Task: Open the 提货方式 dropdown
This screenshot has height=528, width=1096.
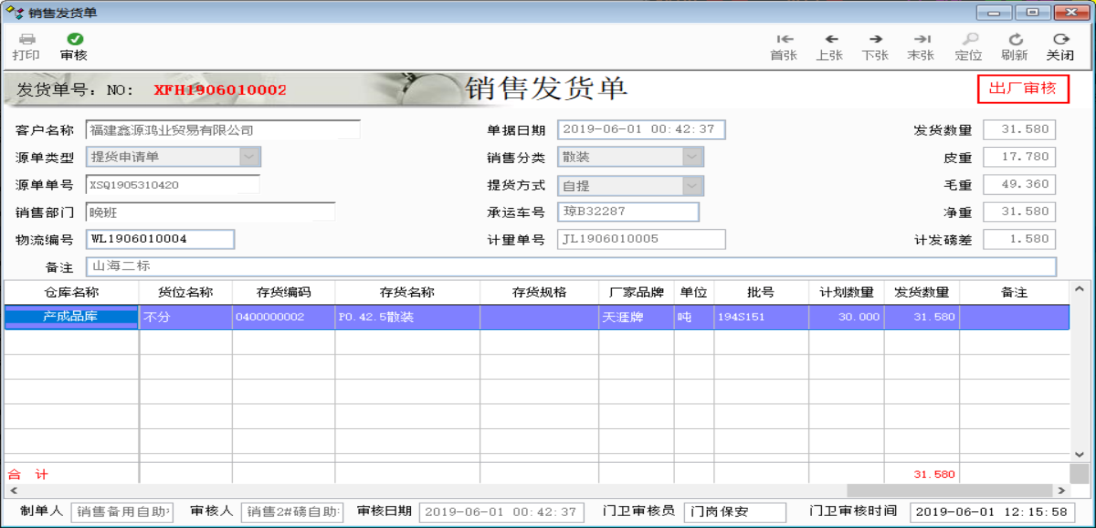Action: [x=692, y=186]
